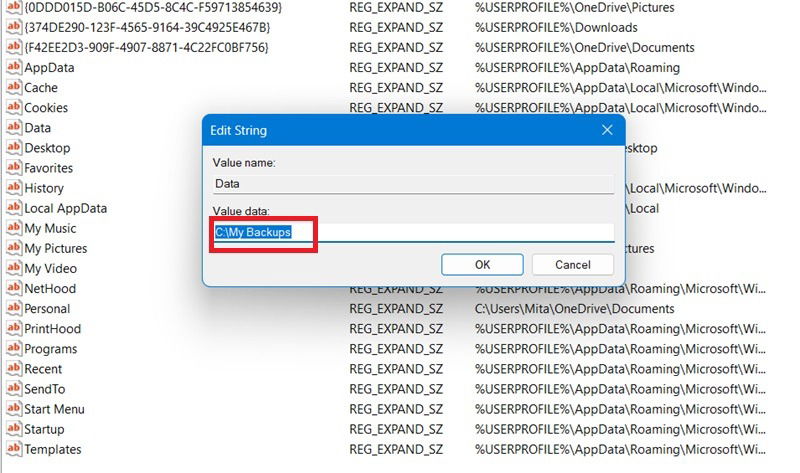Select icon of {0DDD015D-B06C...} value
This screenshot has height=473, width=800.
(14, 7)
